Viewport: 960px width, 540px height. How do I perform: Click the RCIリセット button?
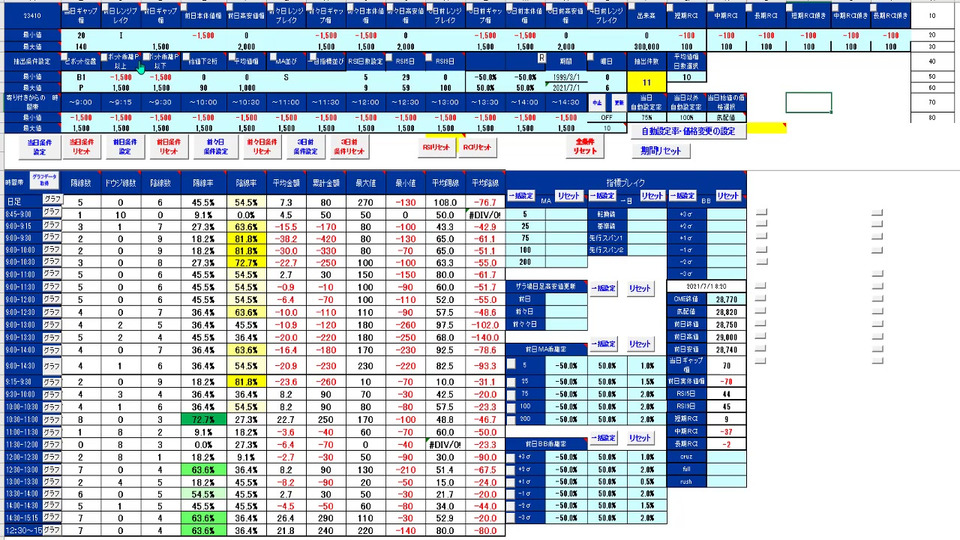click(x=477, y=148)
